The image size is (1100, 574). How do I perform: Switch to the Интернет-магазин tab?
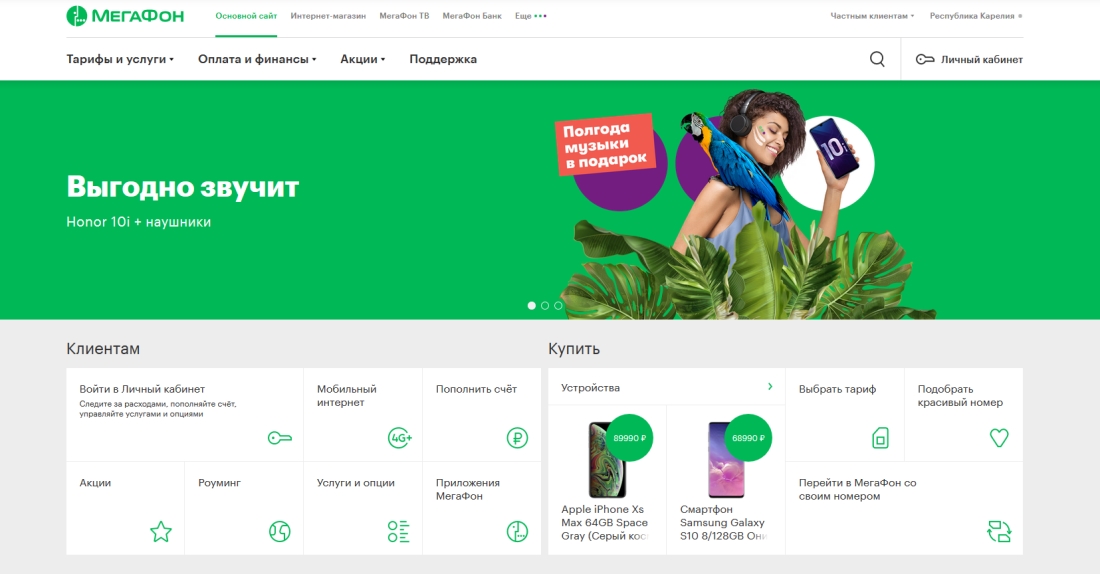[328, 16]
